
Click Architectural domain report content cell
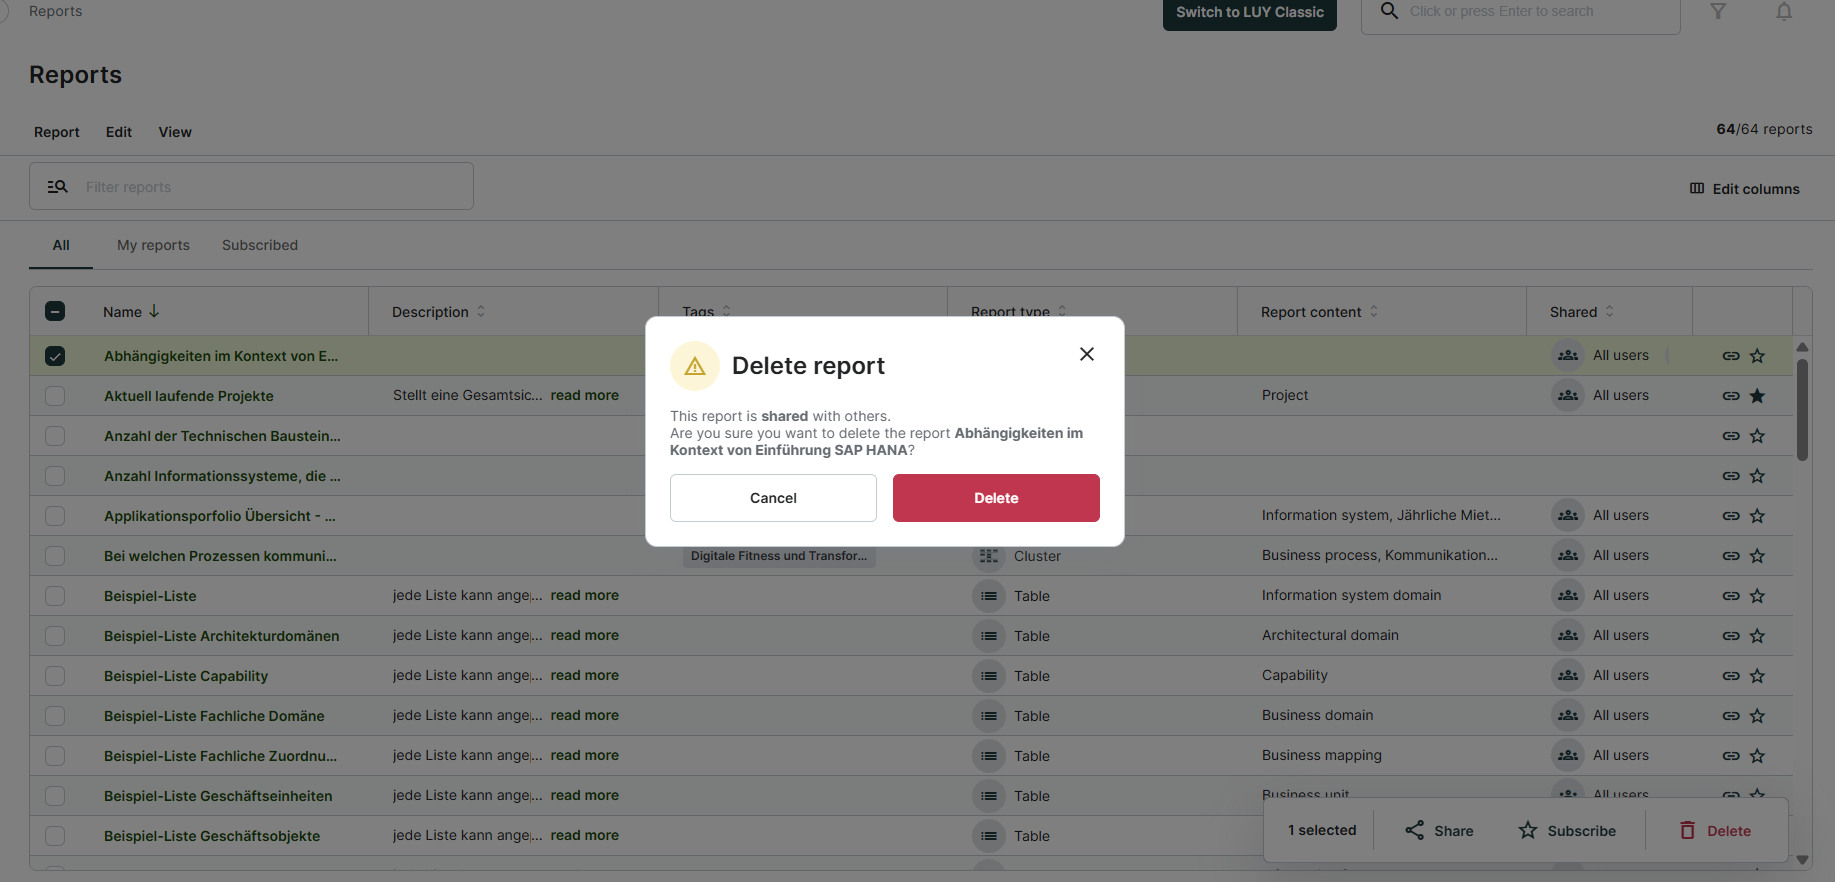(1330, 635)
